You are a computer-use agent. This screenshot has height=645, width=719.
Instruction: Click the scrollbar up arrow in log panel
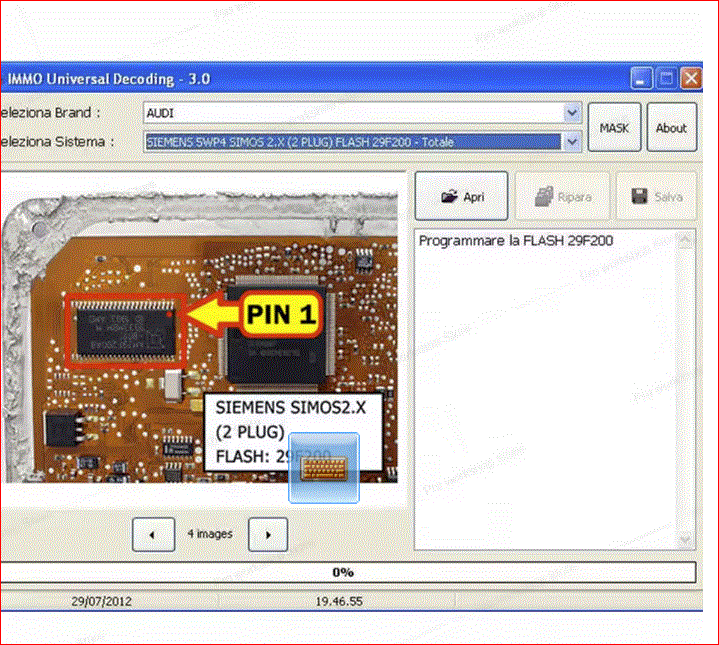tap(686, 239)
